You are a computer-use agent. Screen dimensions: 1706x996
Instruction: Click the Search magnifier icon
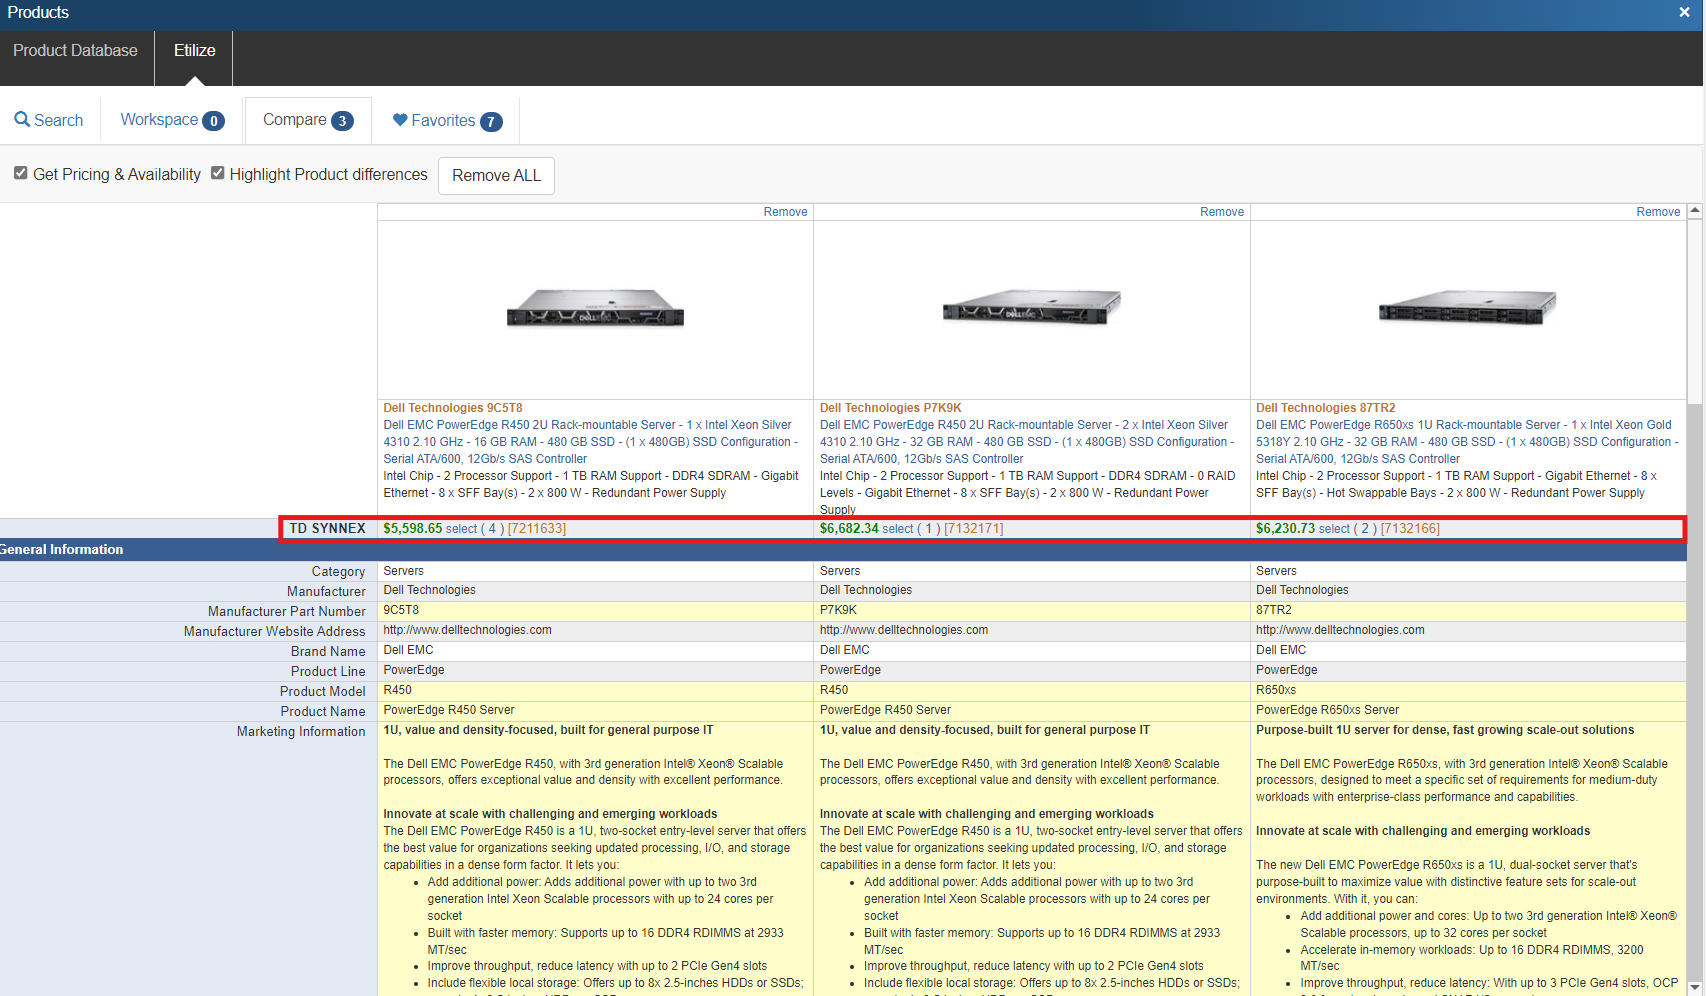22,120
